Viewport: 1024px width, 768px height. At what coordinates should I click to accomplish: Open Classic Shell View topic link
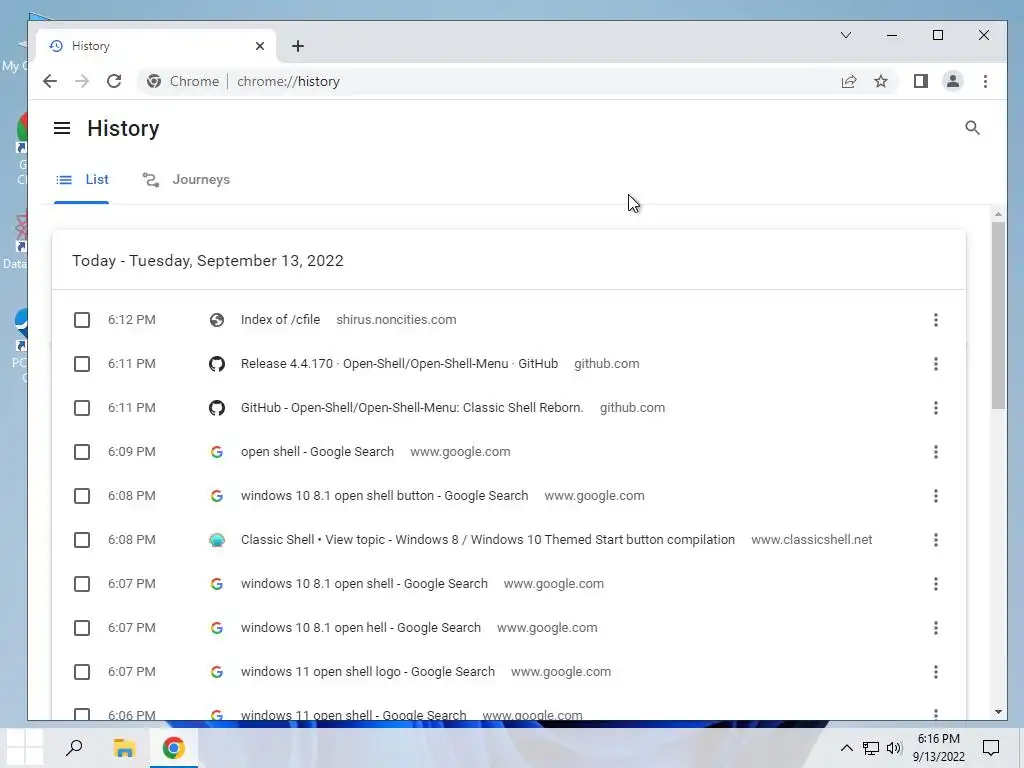tap(488, 540)
